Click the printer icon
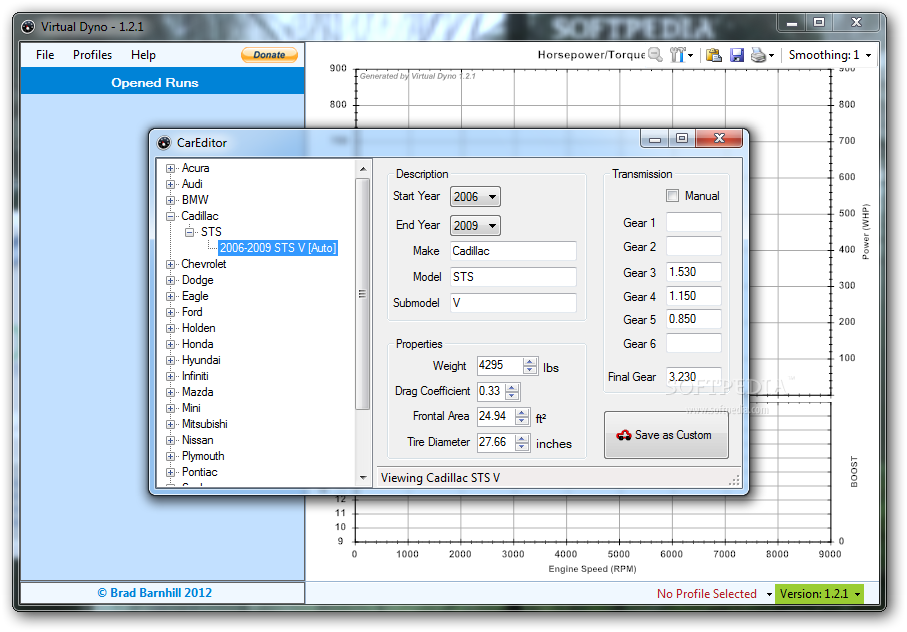 758,55
